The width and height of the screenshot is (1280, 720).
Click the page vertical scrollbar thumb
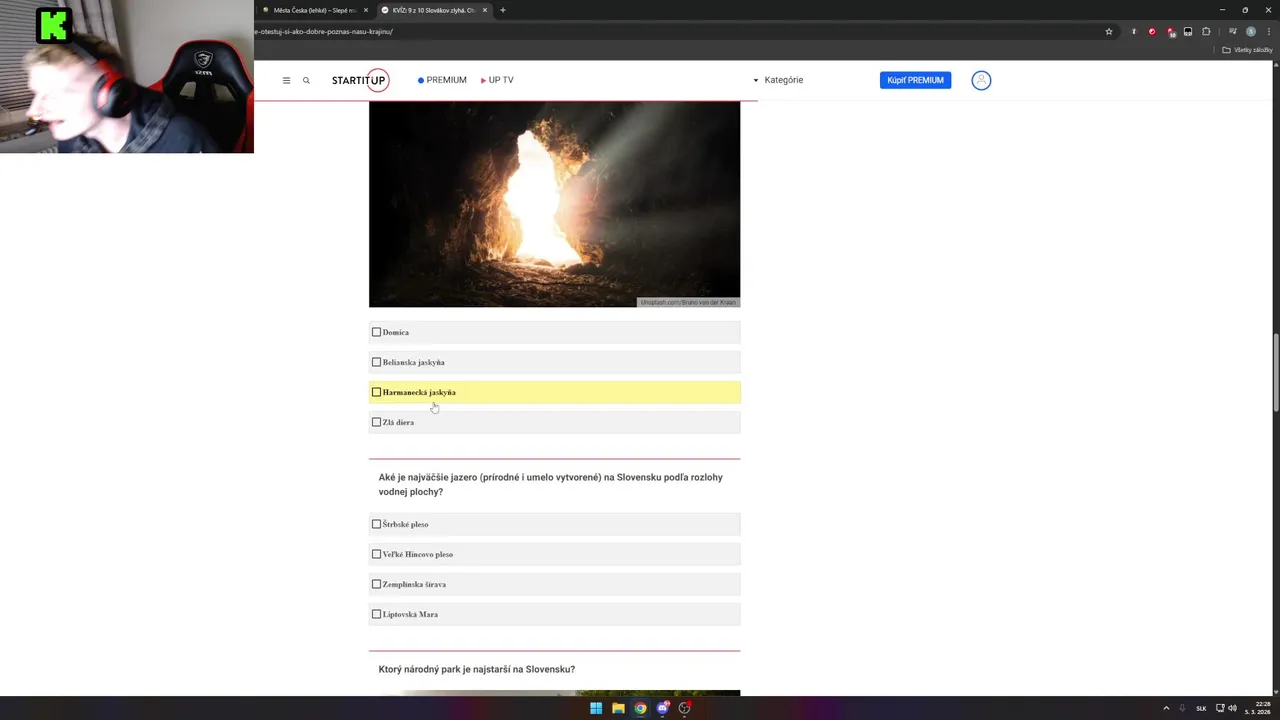tap(1275, 371)
